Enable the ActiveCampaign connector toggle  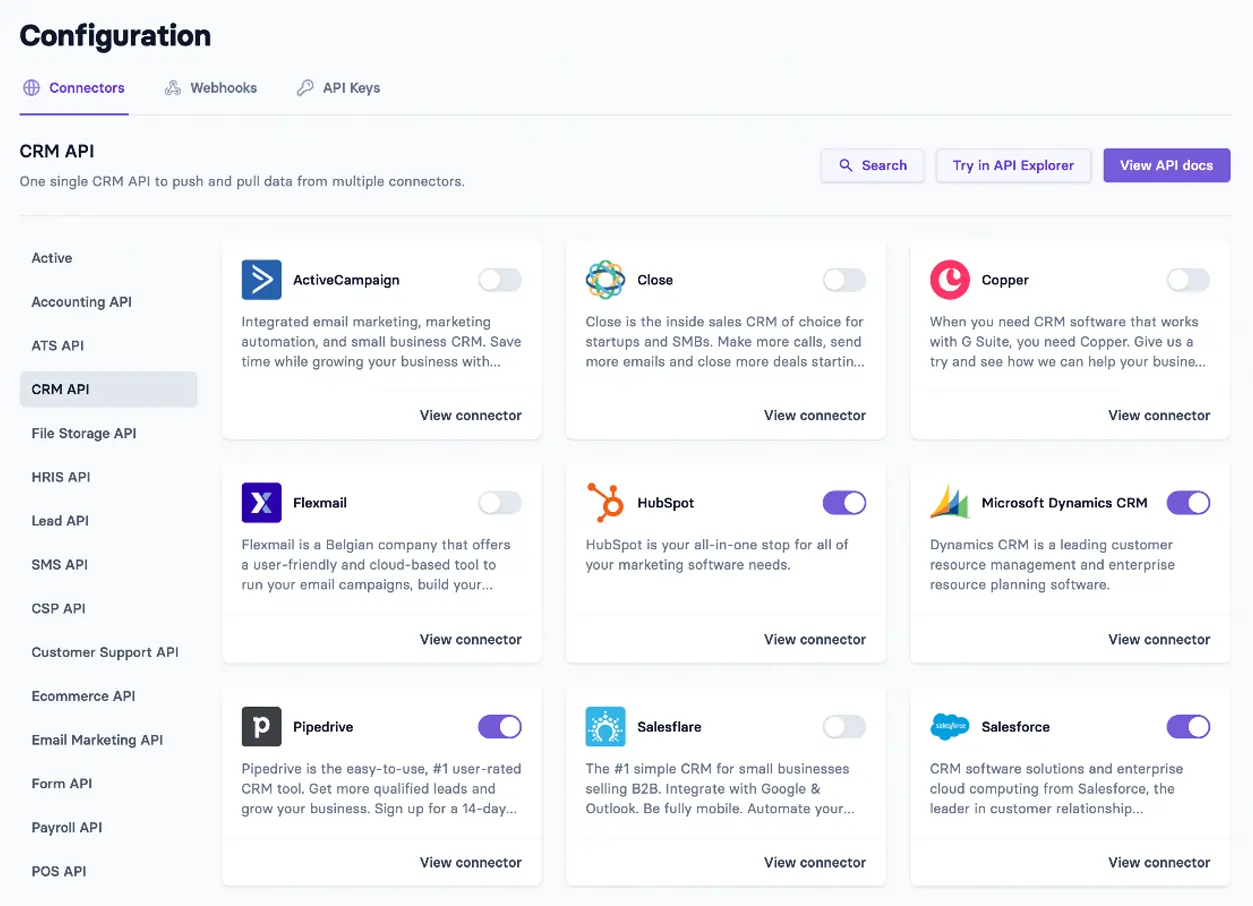(500, 280)
